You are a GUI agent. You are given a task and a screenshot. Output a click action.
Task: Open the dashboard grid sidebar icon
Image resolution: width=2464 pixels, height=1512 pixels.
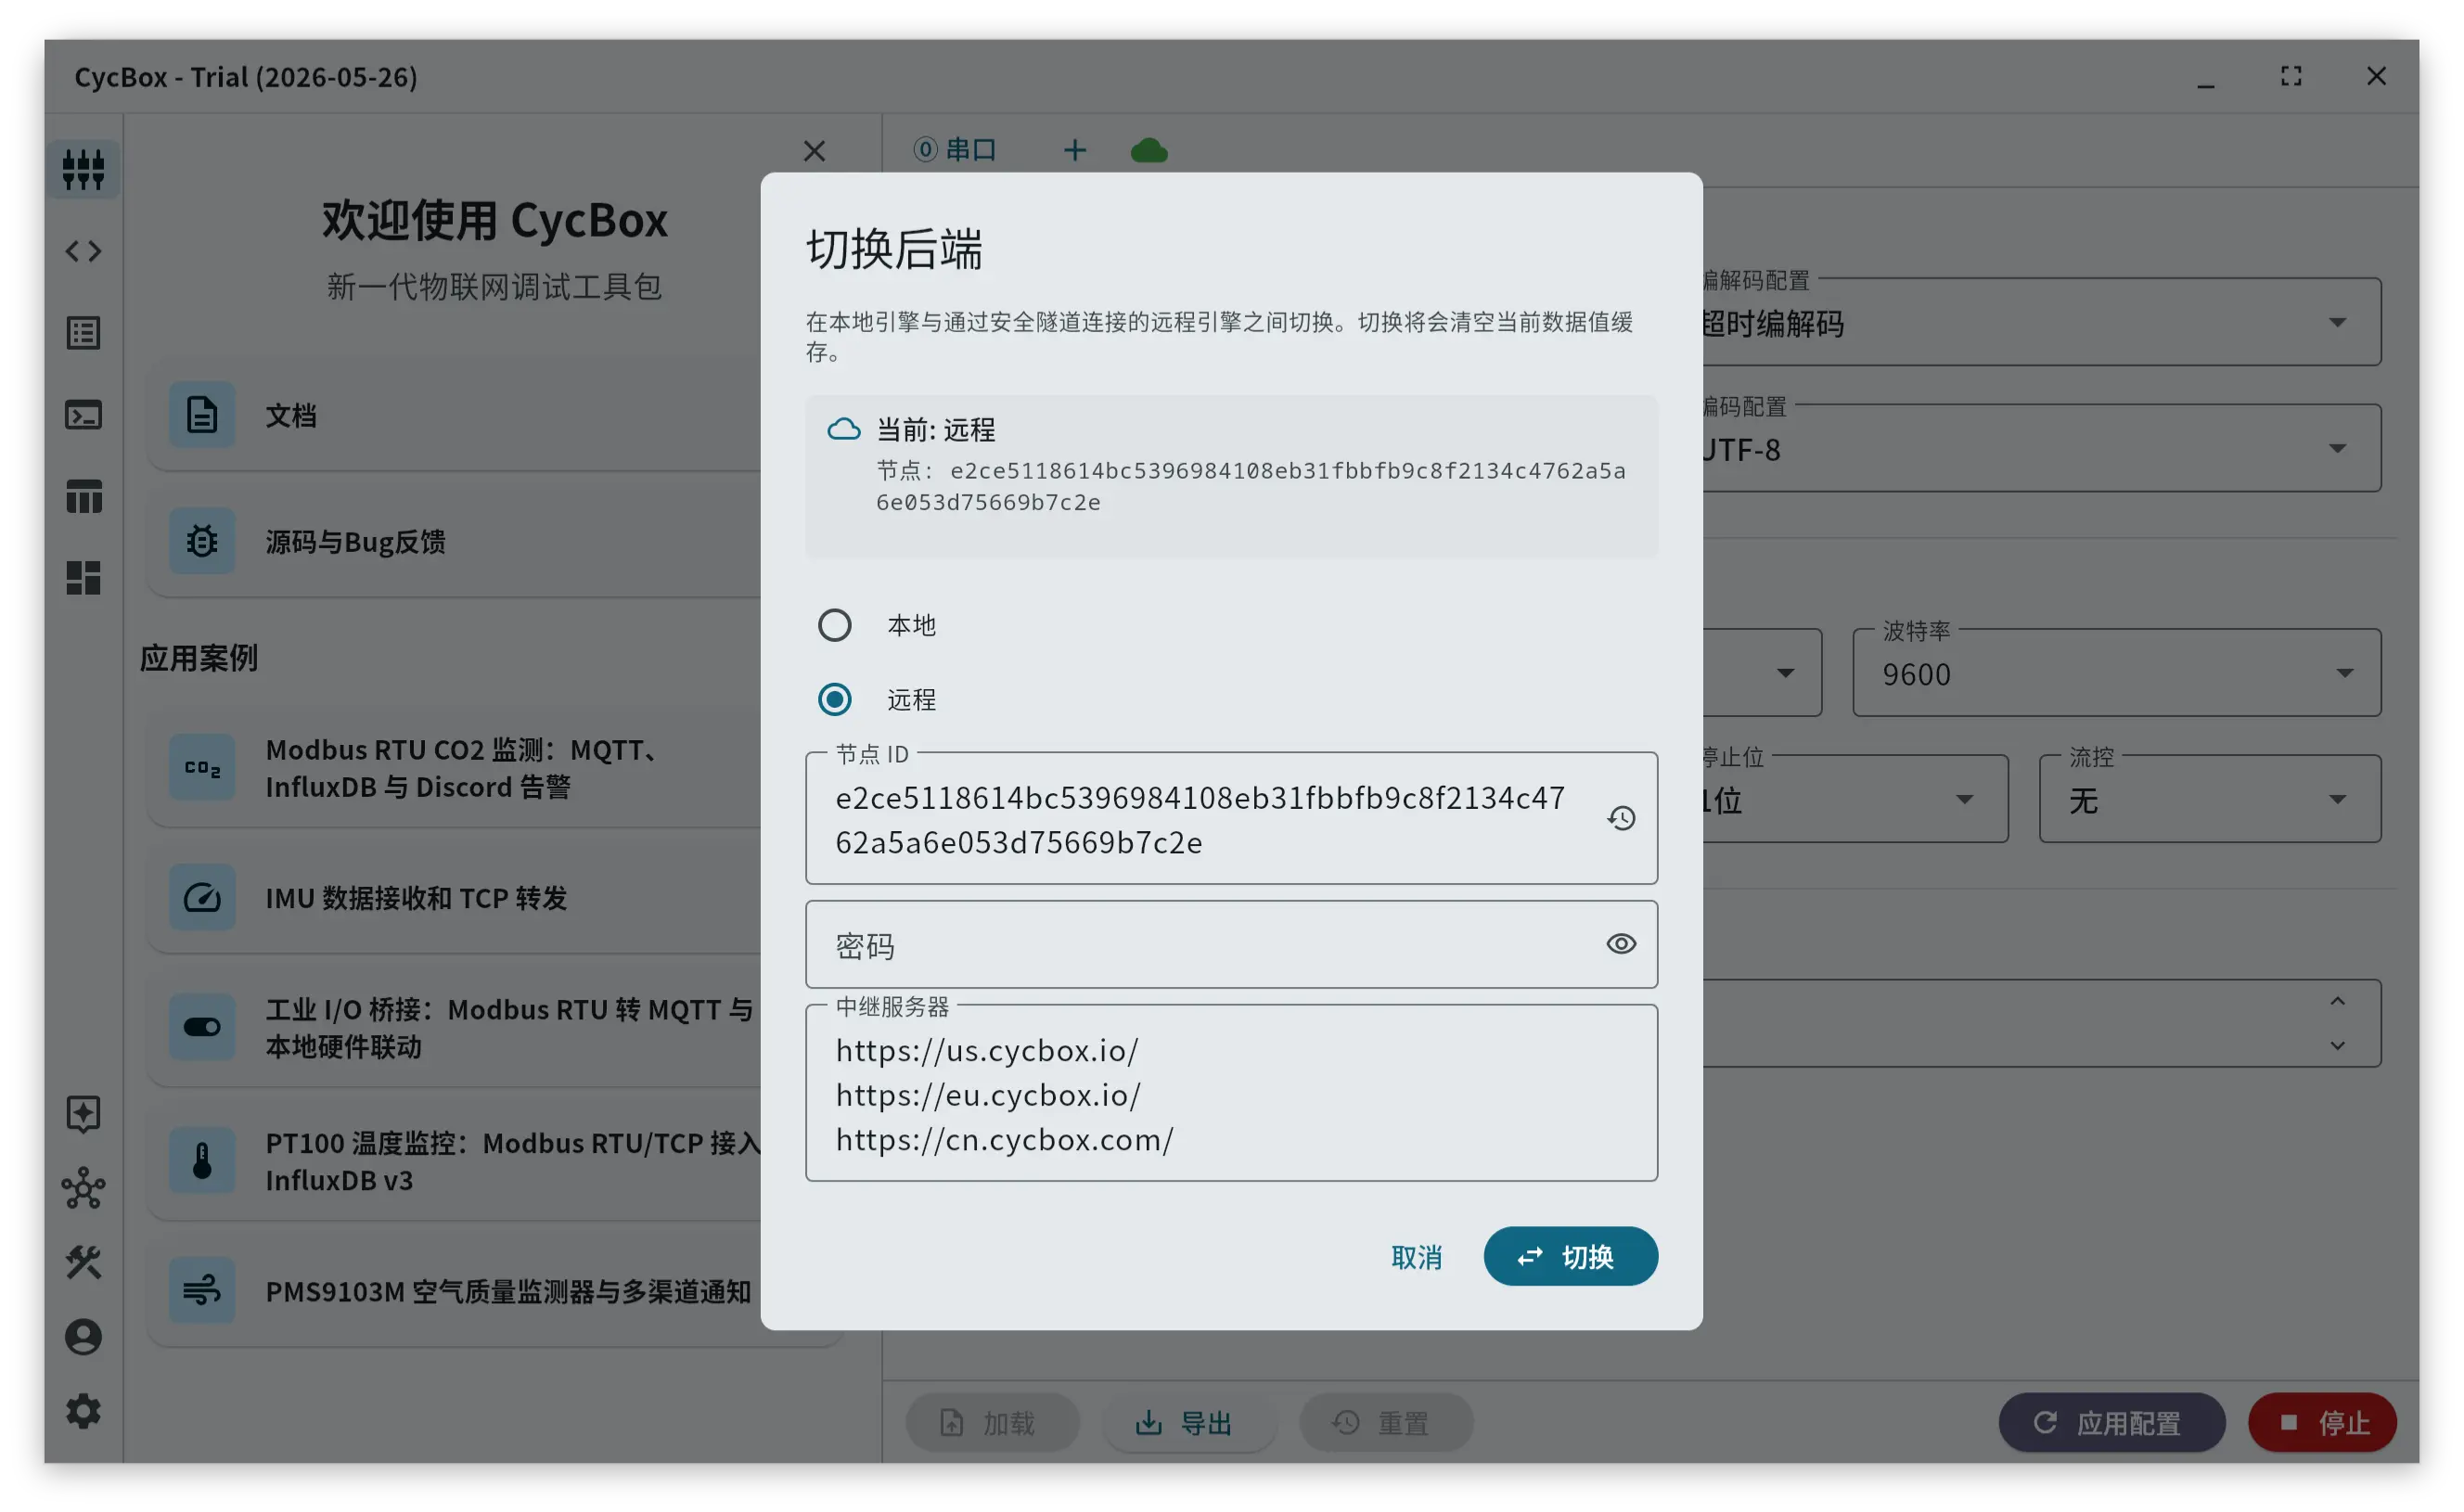pyautogui.click(x=83, y=578)
